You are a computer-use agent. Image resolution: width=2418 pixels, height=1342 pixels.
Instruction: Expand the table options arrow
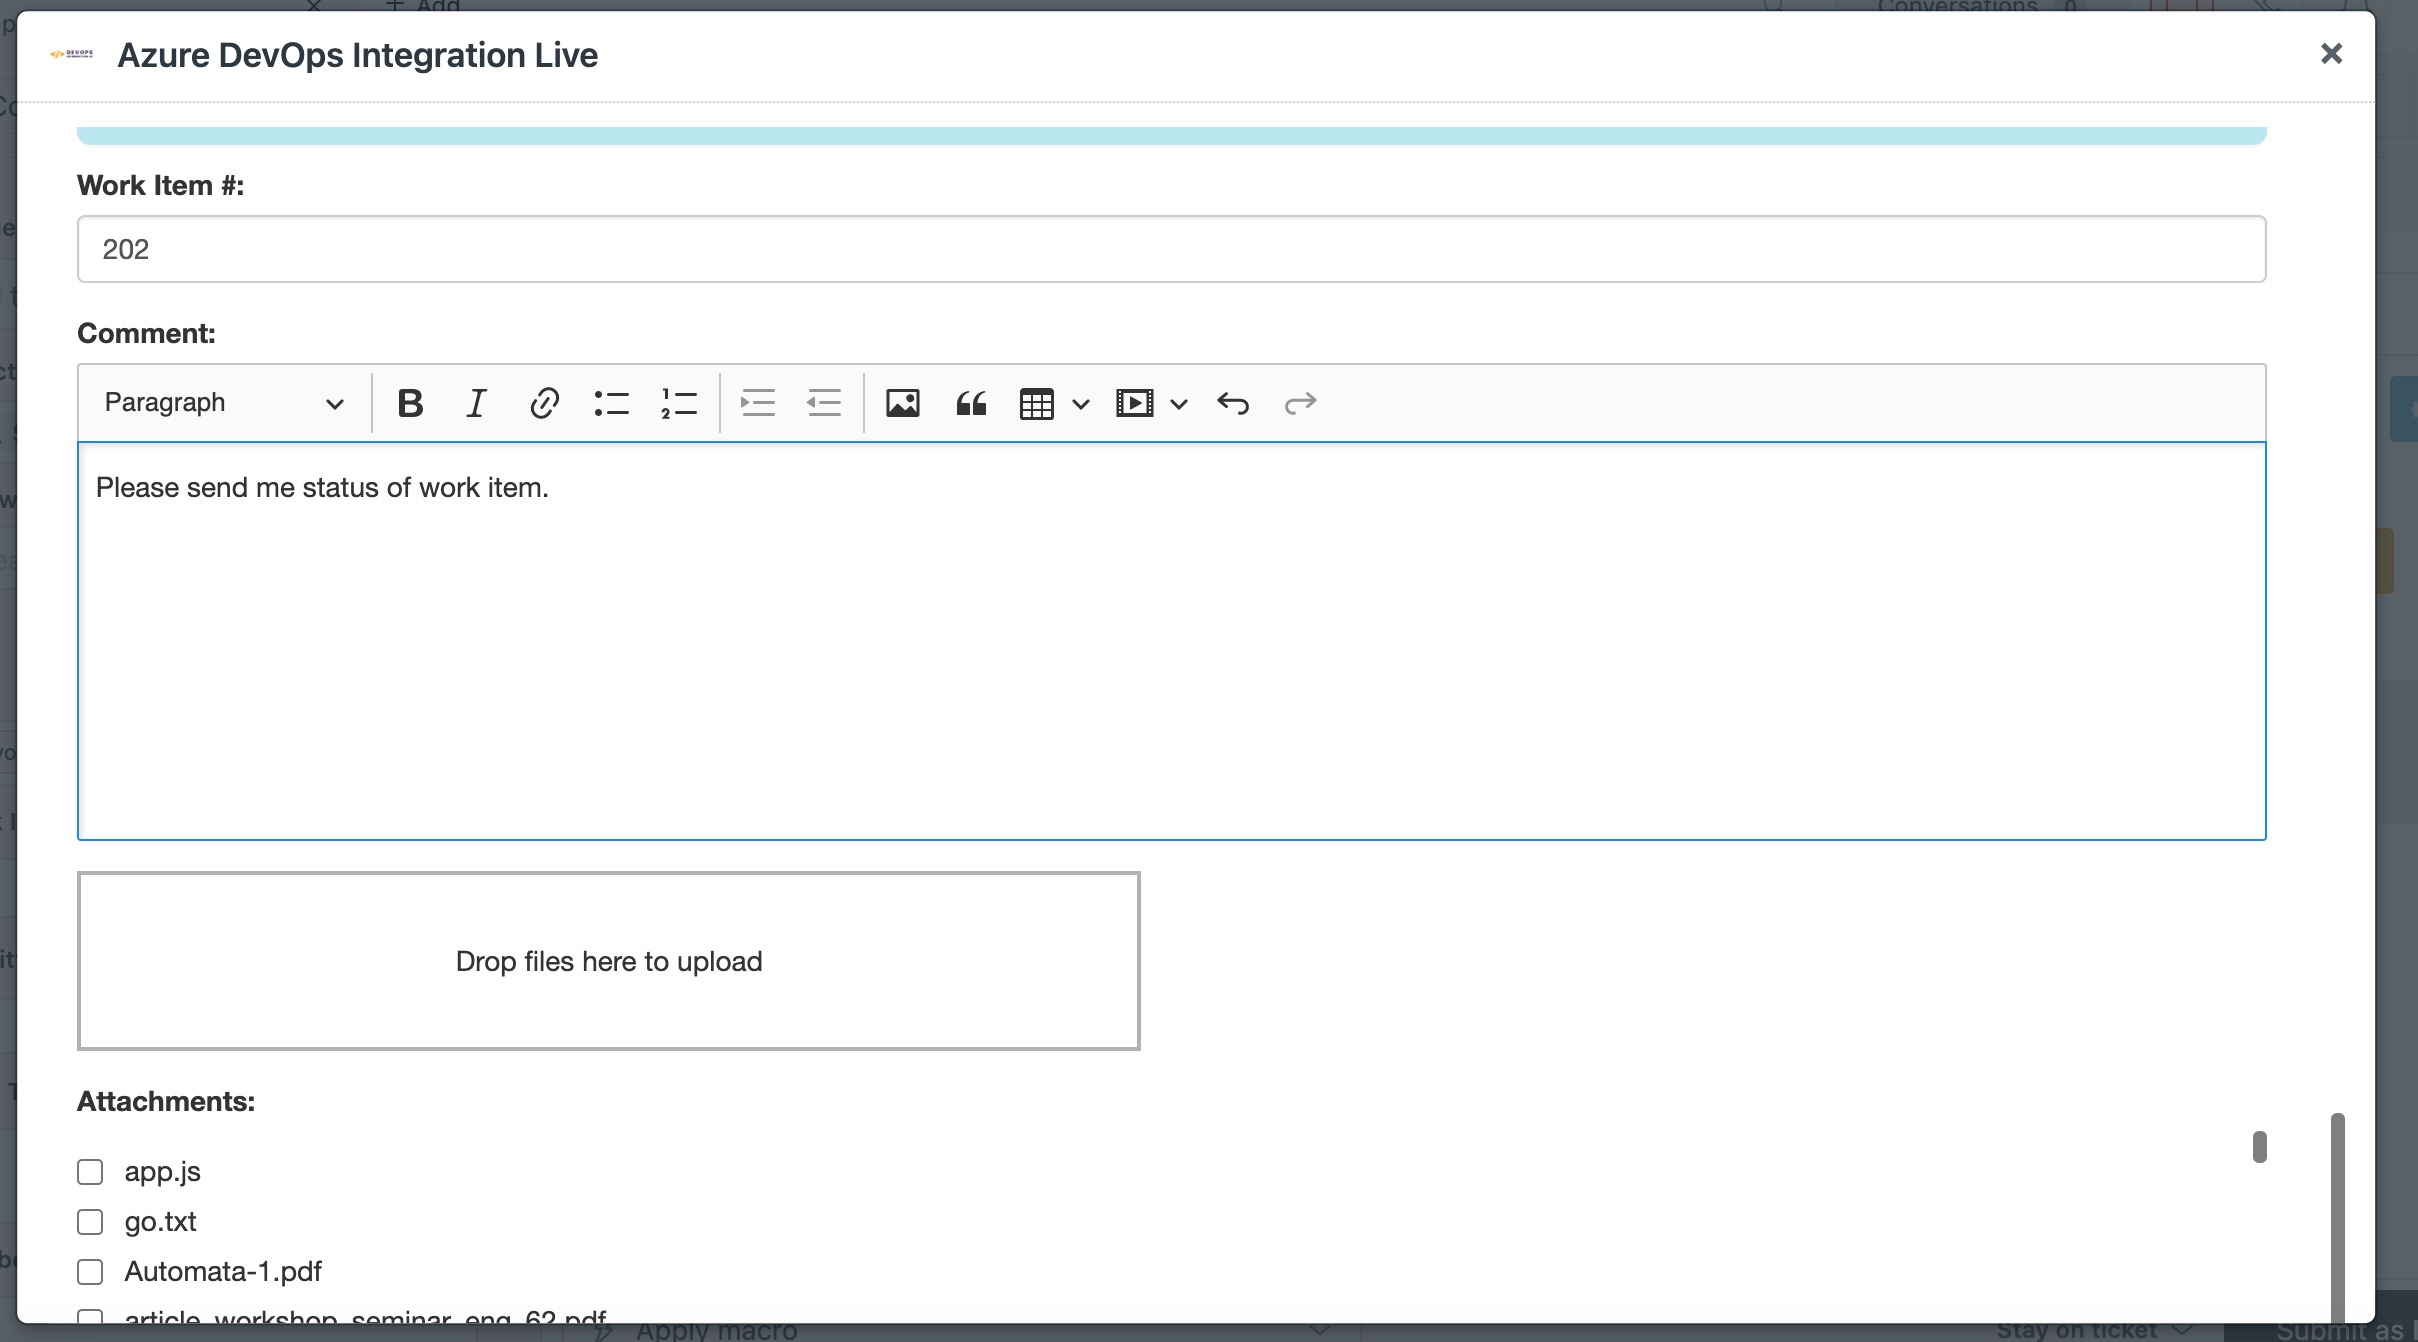tap(1081, 404)
